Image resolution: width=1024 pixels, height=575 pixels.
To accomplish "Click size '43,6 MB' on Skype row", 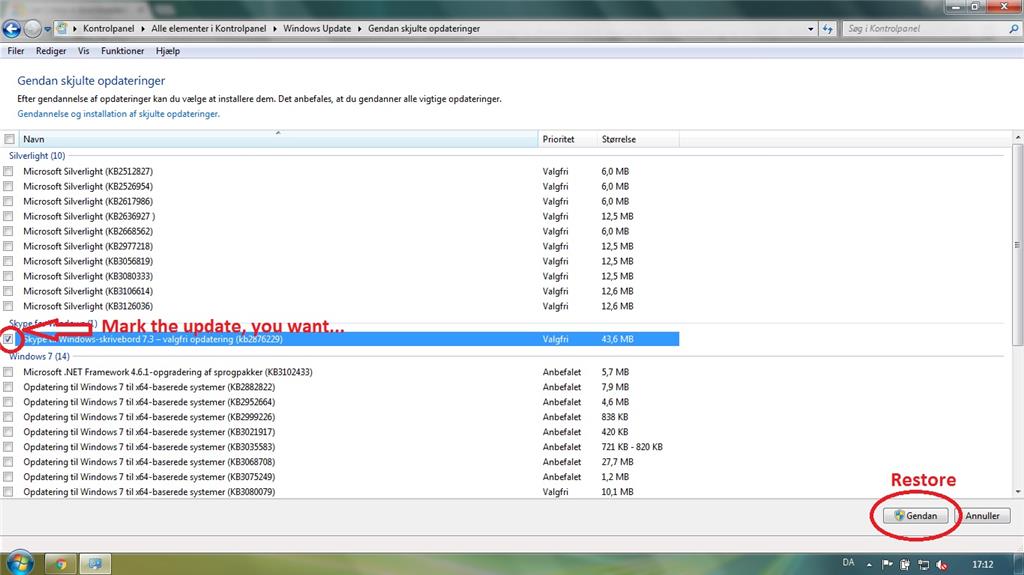I will [x=616, y=339].
